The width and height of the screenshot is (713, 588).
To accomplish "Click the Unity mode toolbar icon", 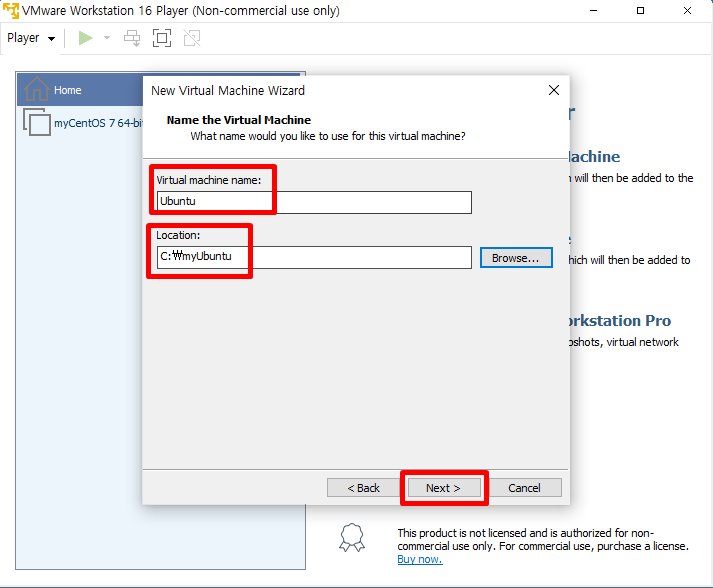I will coord(192,38).
